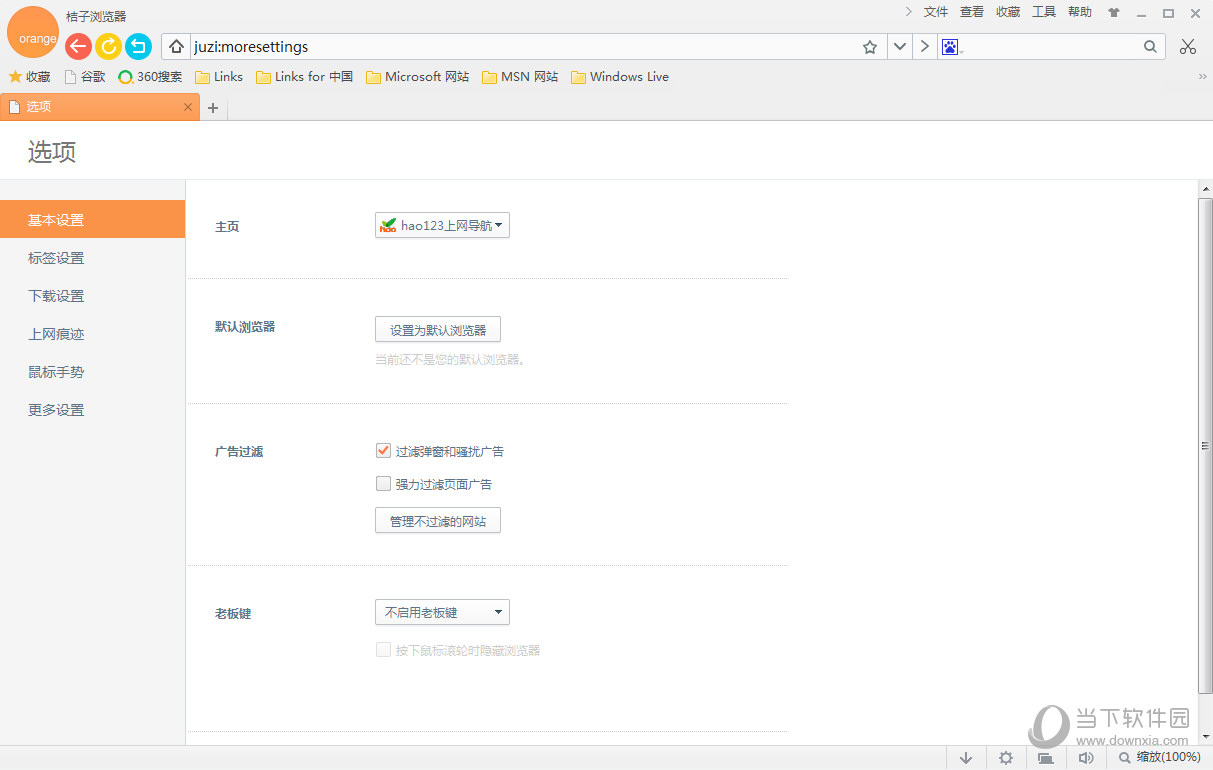Bookmark page with the star icon
Image resolution: width=1213 pixels, height=770 pixels.
(x=870, y=47)
